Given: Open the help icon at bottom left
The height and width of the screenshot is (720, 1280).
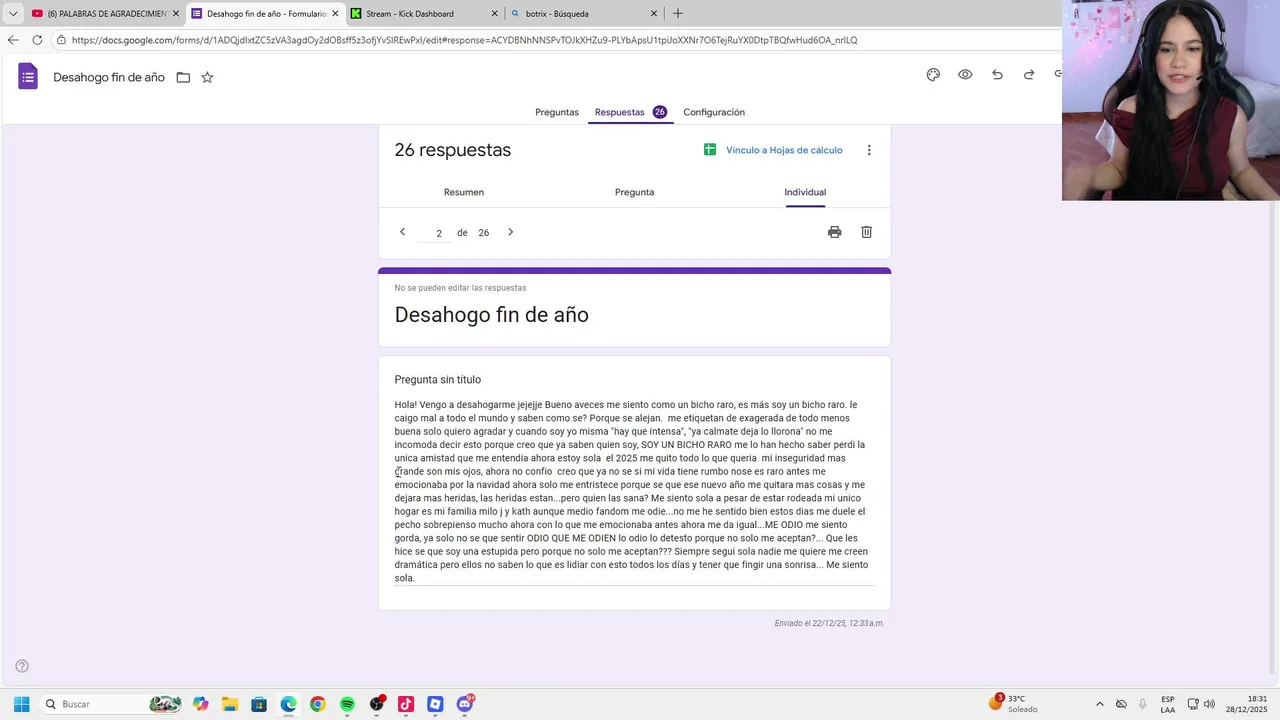Looking at the screenshot, I should [x=22, y=666].
